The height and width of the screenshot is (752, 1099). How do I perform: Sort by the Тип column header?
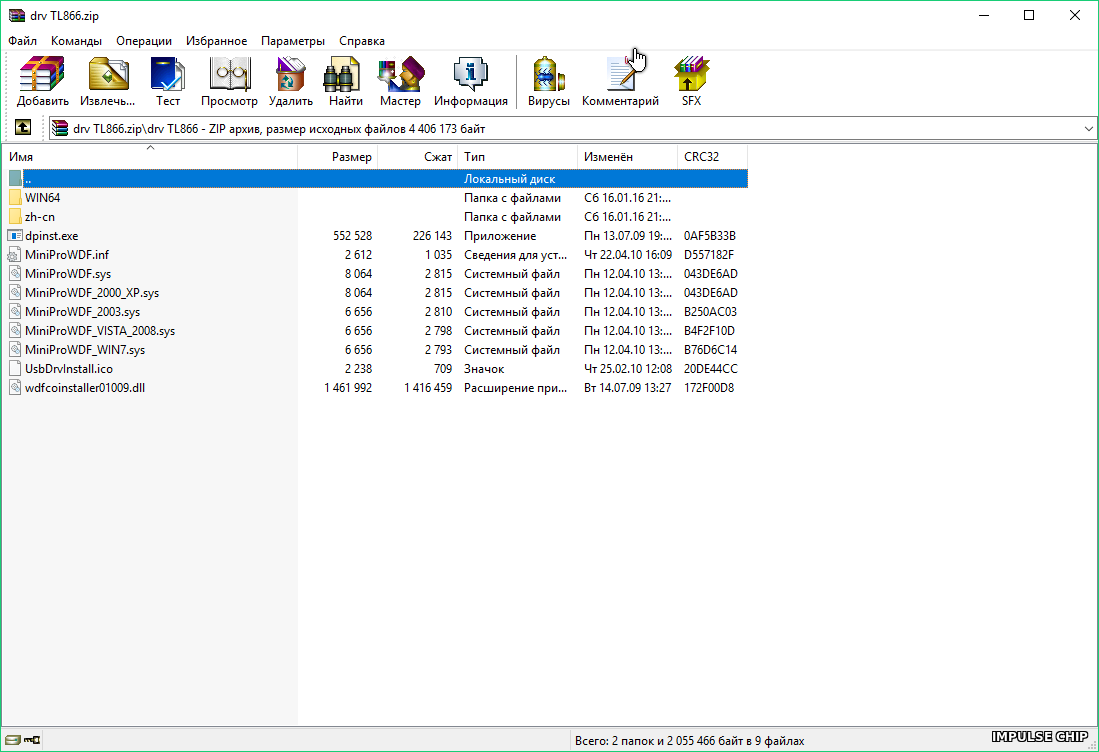tap(518, 156)
